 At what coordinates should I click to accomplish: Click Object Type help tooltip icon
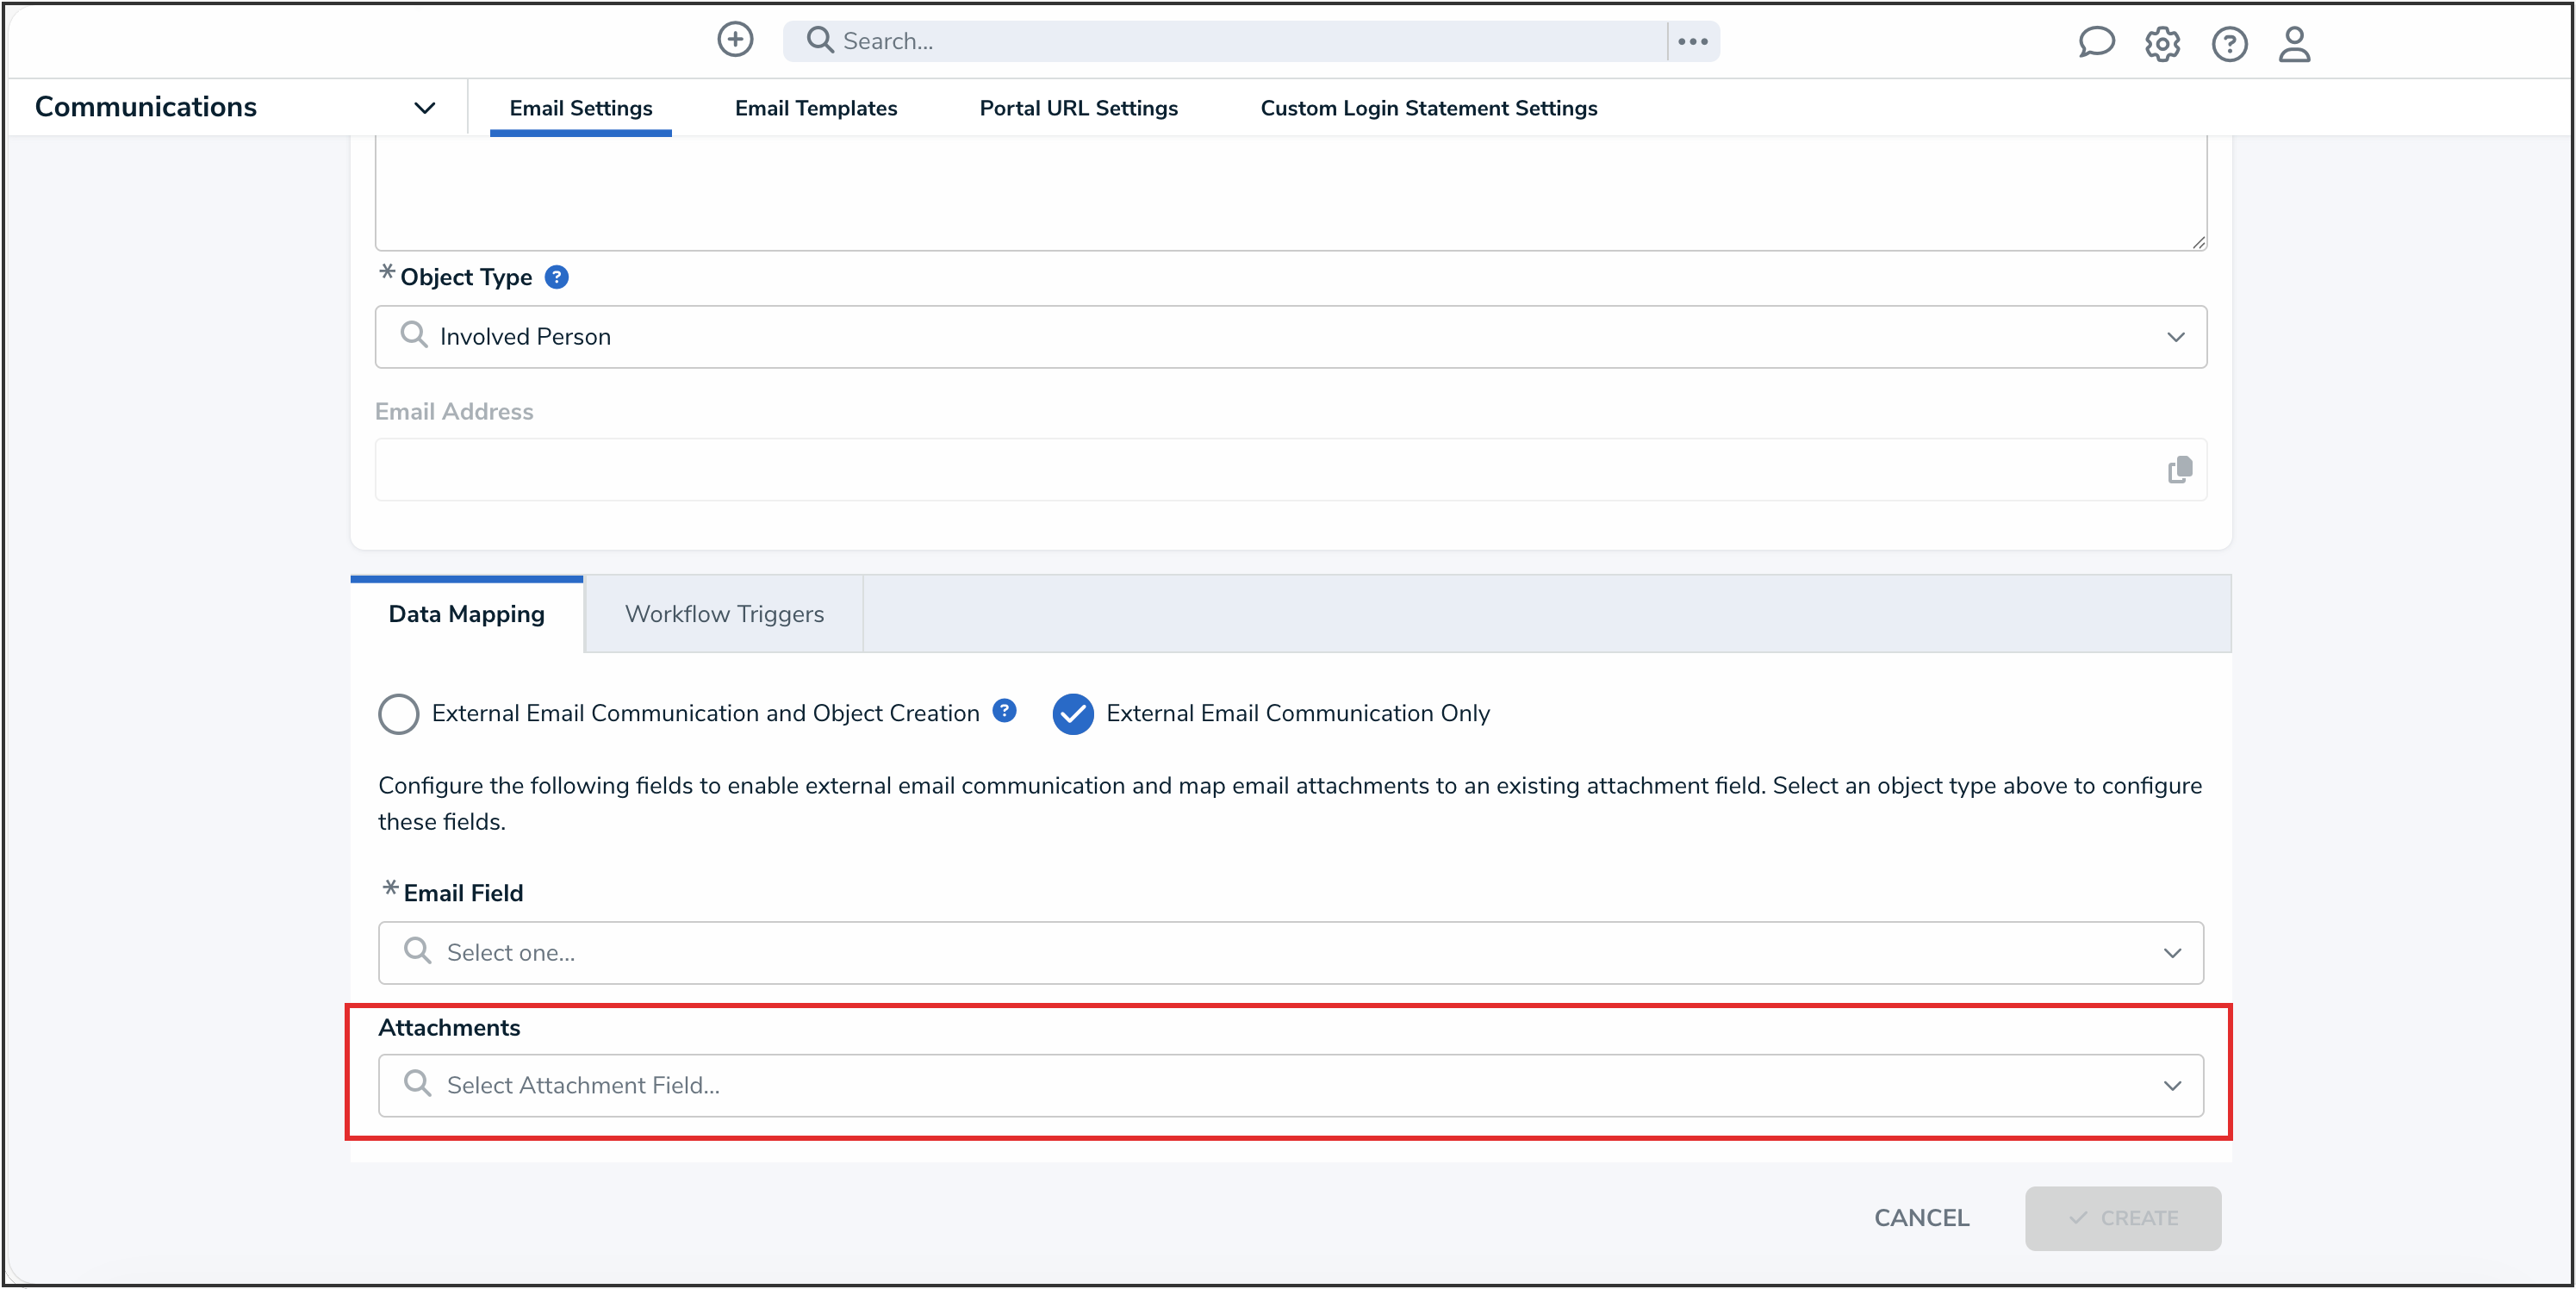coord(557,277)
